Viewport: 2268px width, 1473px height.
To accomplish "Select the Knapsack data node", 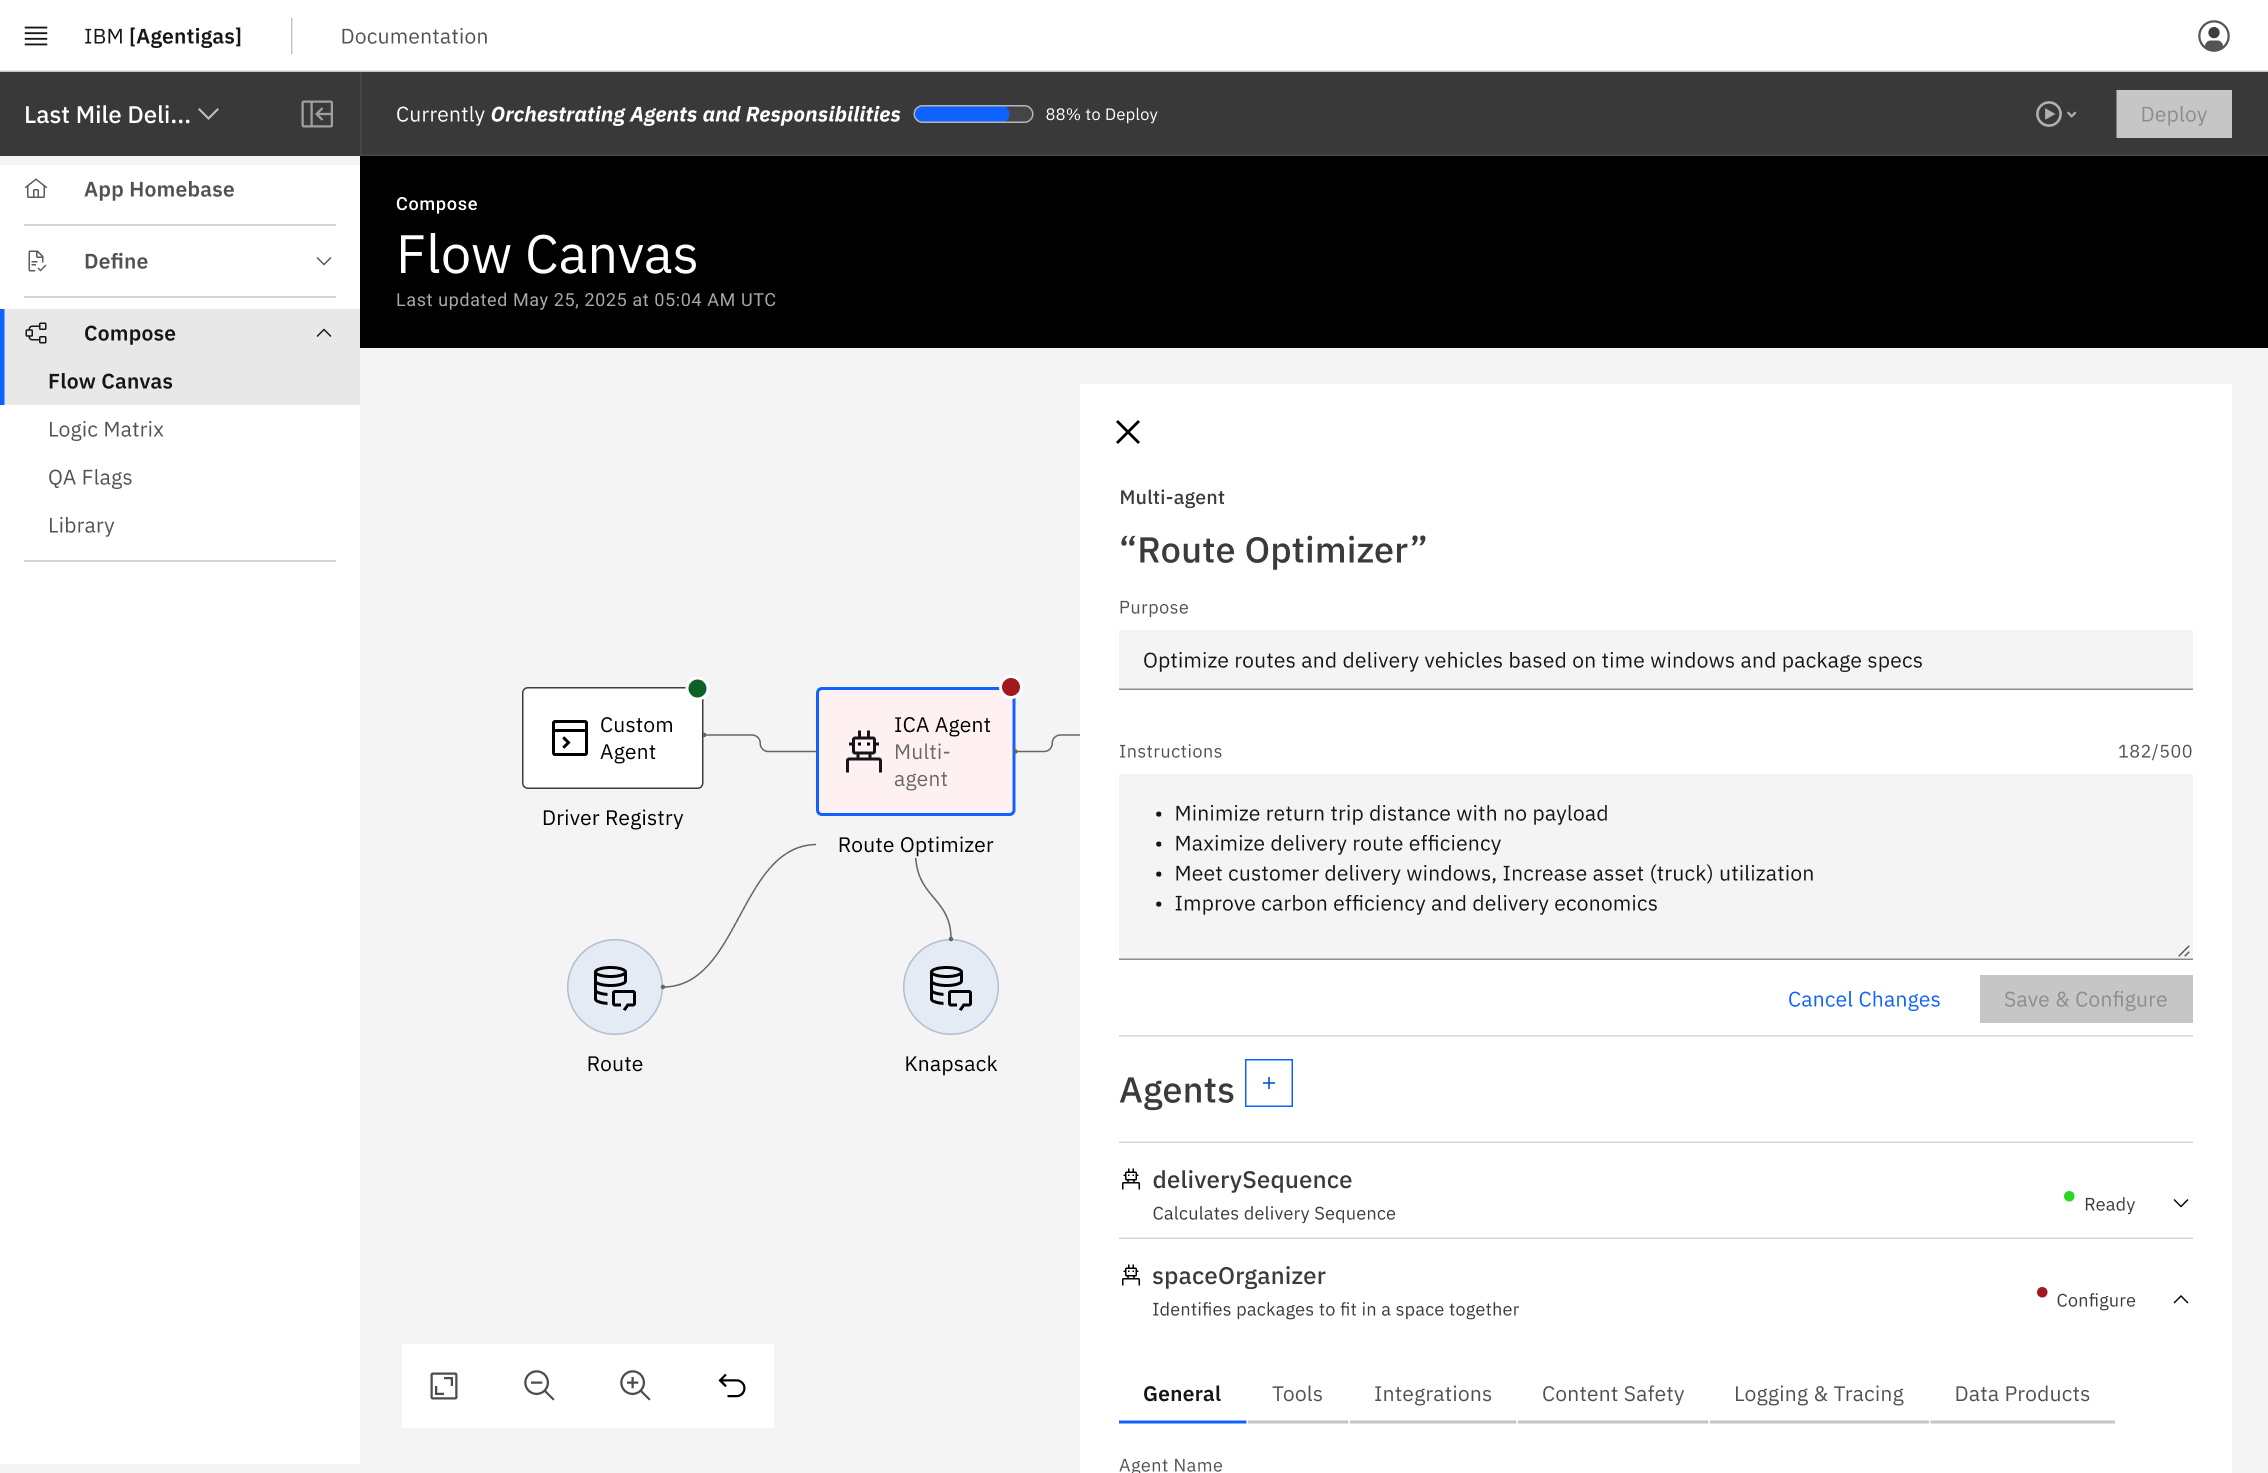I will [x=950, y=987].
